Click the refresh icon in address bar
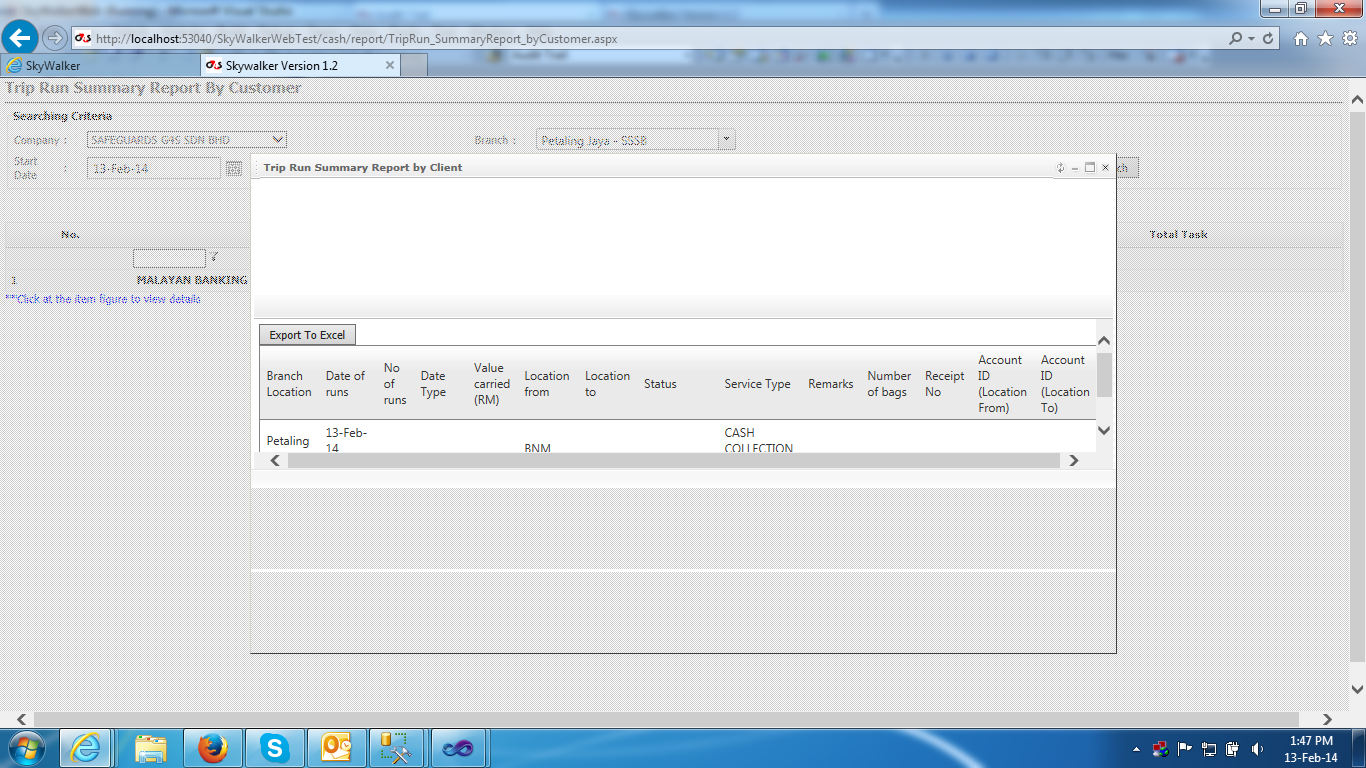 tap(1268, 38)
